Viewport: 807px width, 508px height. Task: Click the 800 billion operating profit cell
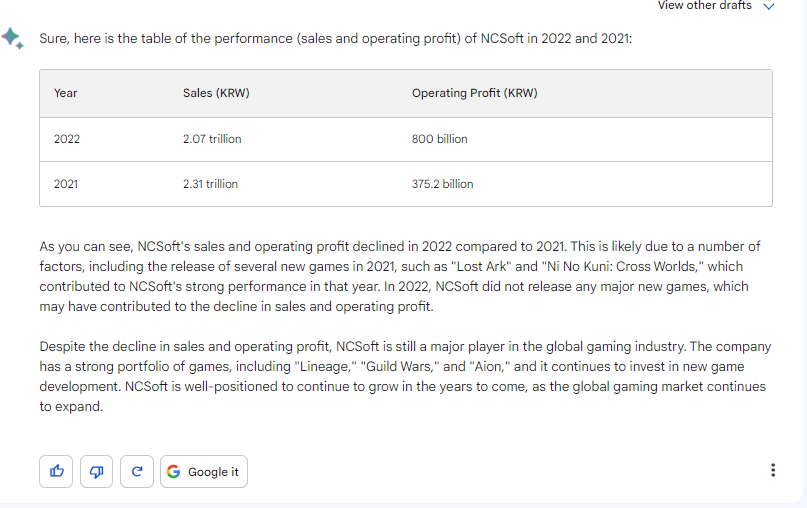point(440,139)
